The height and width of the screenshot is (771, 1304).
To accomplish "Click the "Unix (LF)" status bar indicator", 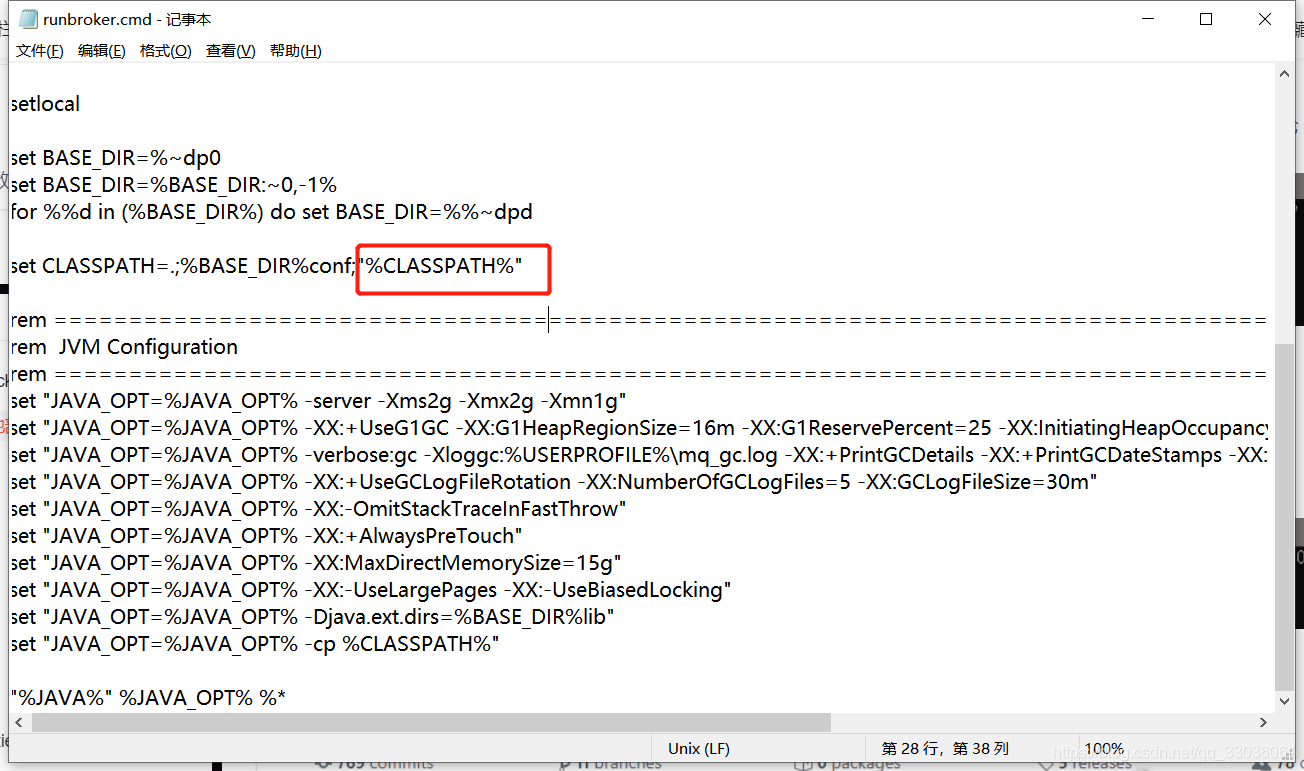I will coord(697,747).
